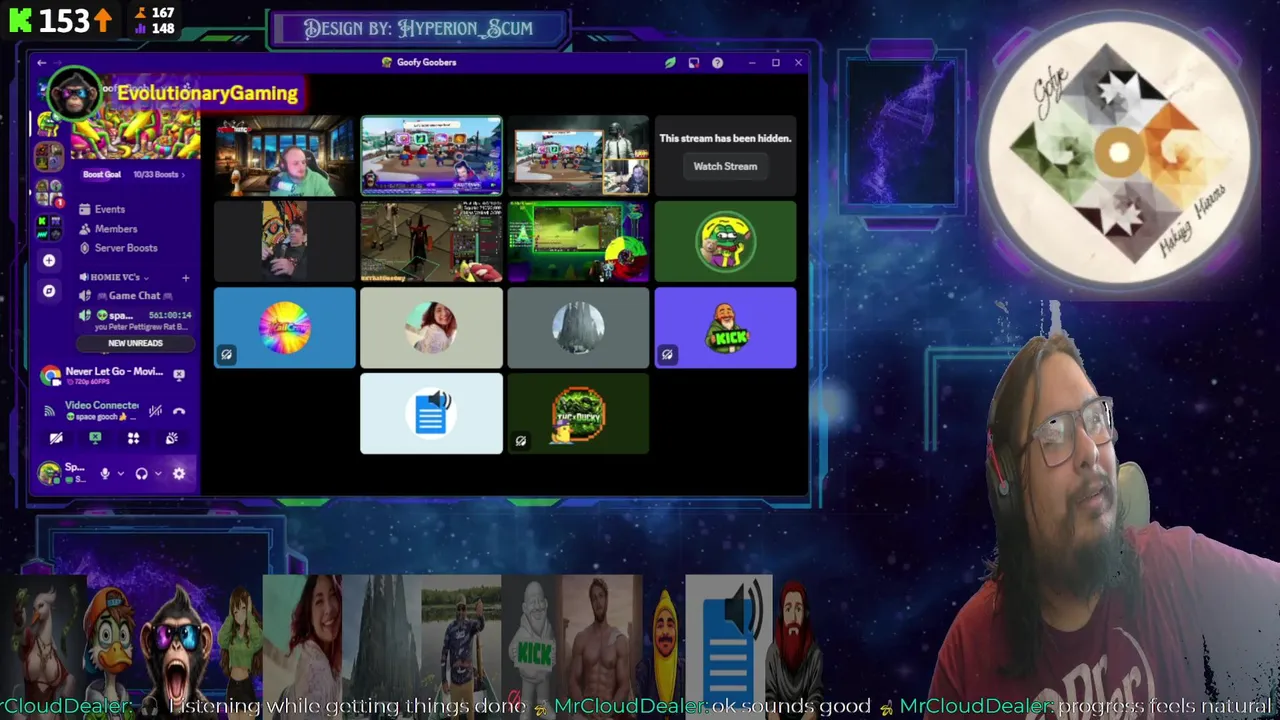1280x720 pixels.
Task: Select the rainbow tie-dye avatar tile
Action: coord(284,328)
